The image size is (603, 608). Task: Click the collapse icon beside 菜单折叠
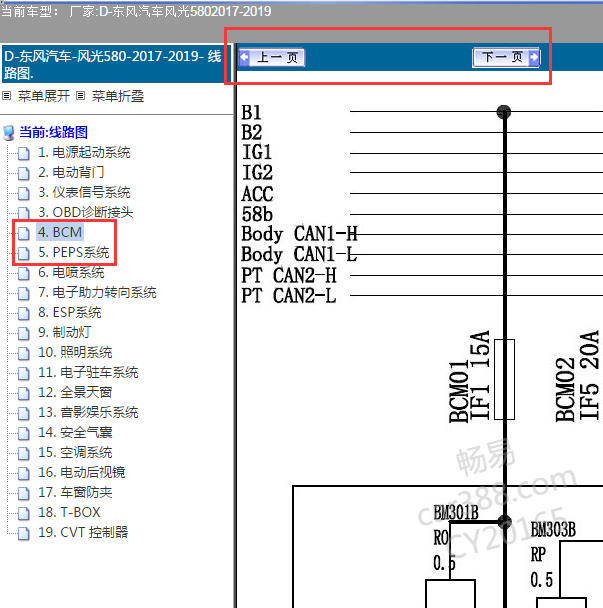(x=80, y=95)
